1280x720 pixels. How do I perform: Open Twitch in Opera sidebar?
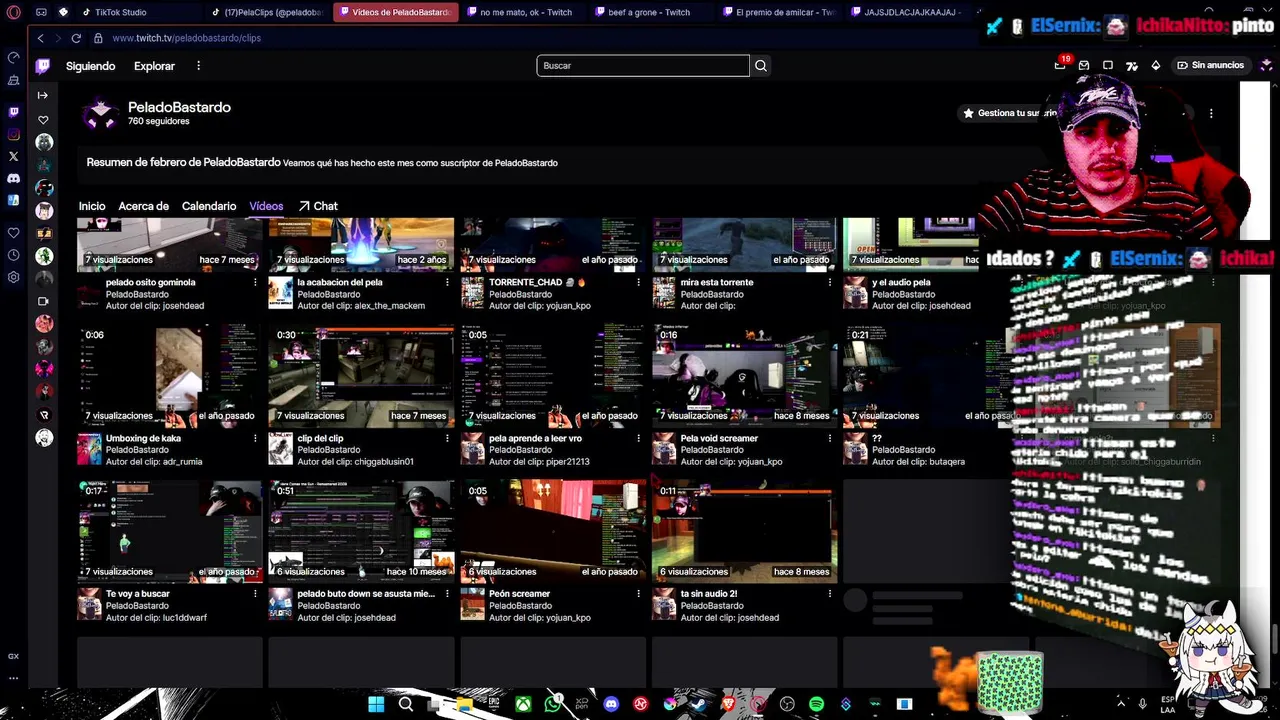point(13,112)
